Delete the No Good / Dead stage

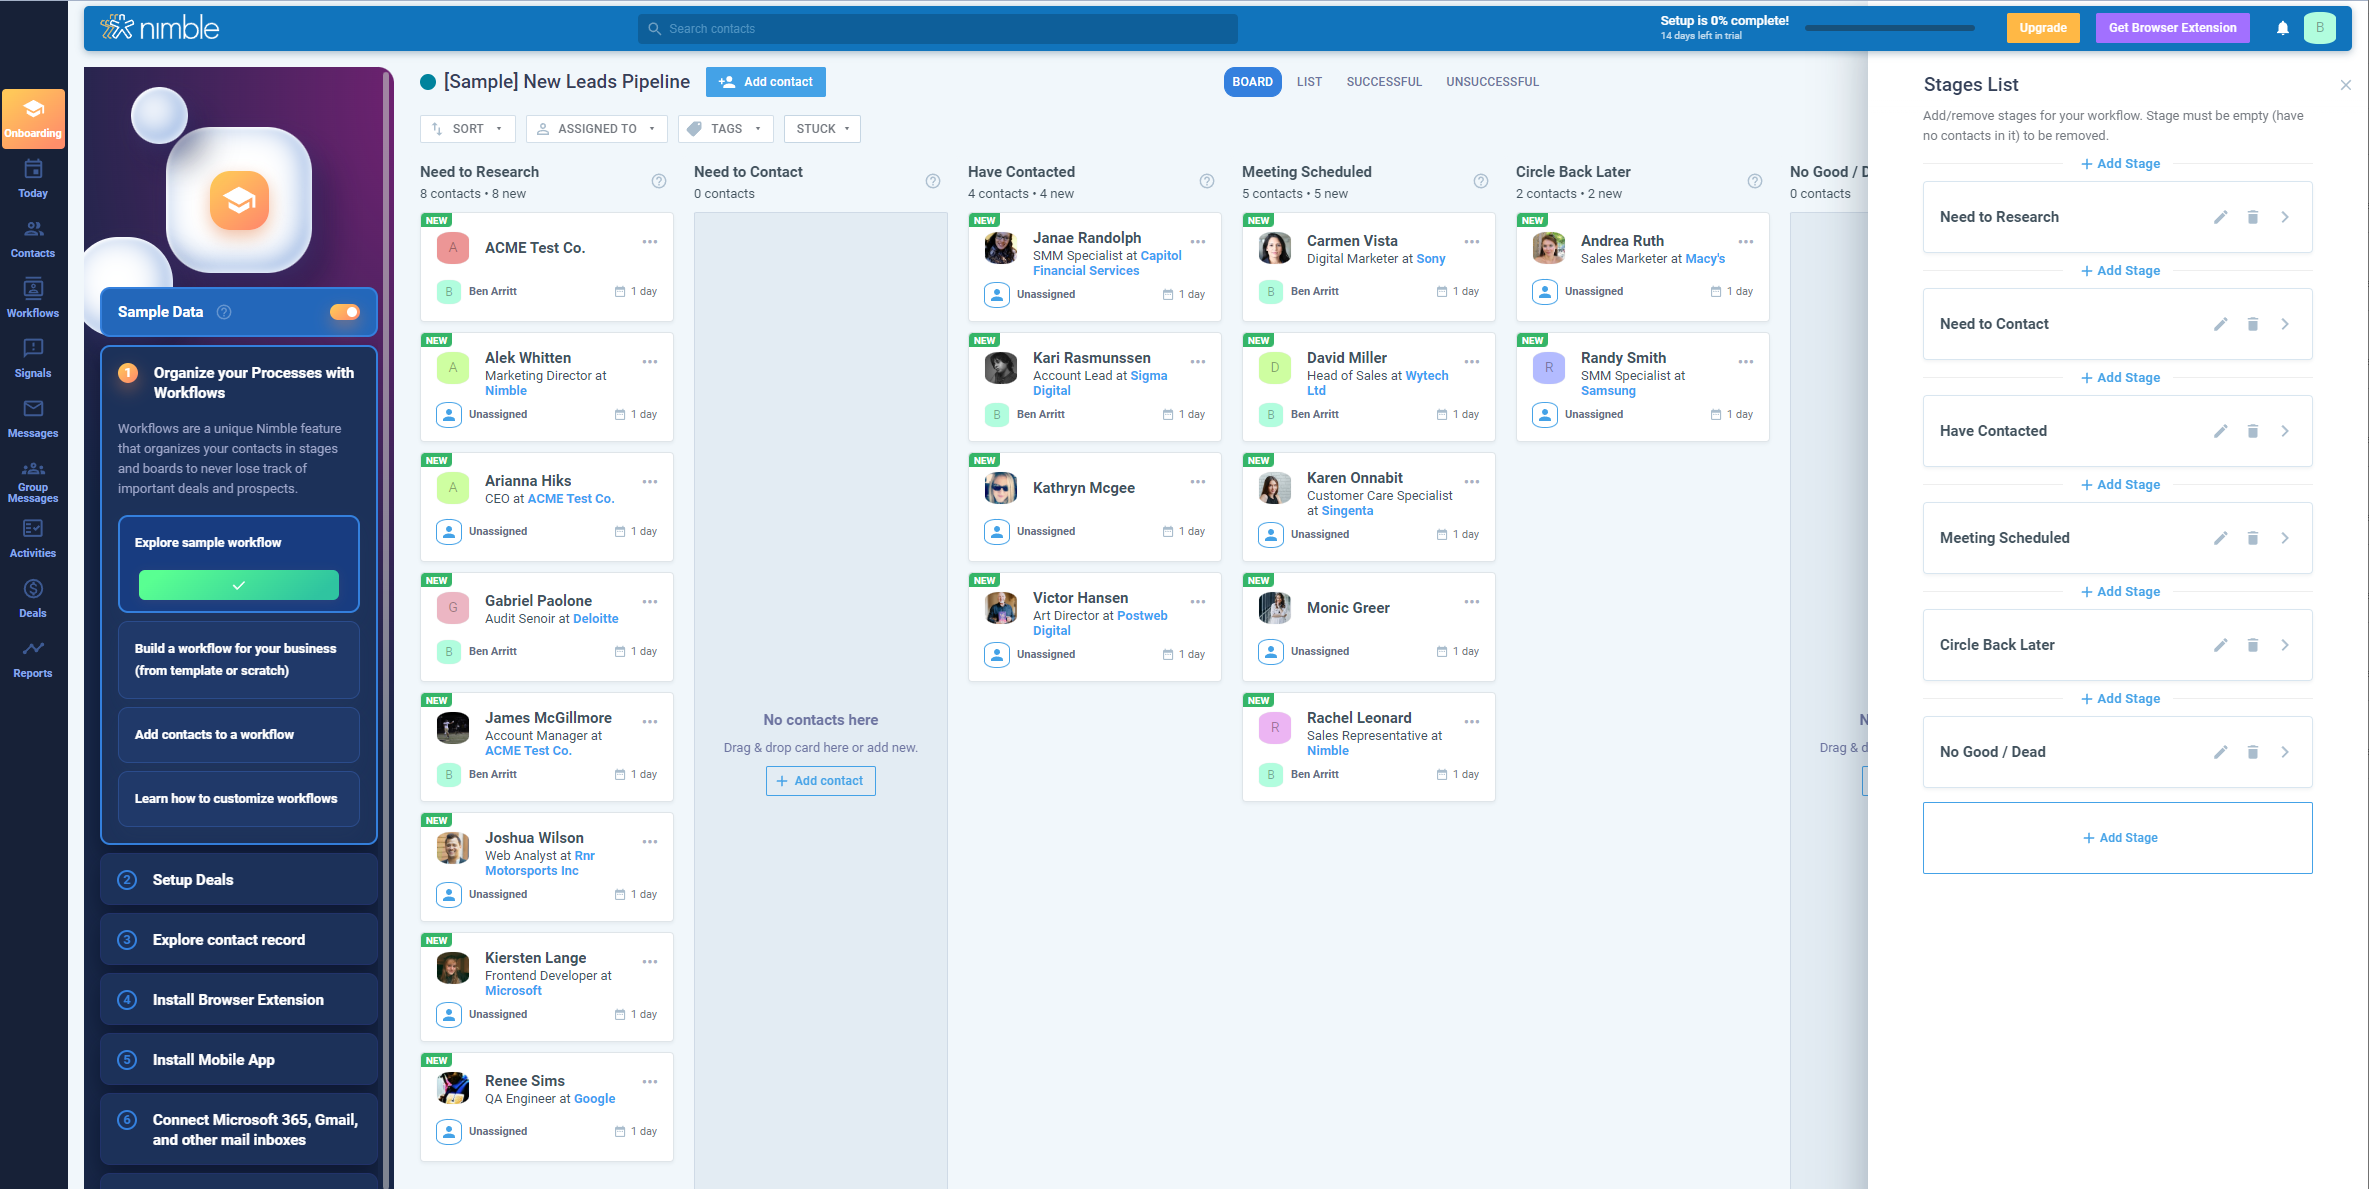[2253, 752]
